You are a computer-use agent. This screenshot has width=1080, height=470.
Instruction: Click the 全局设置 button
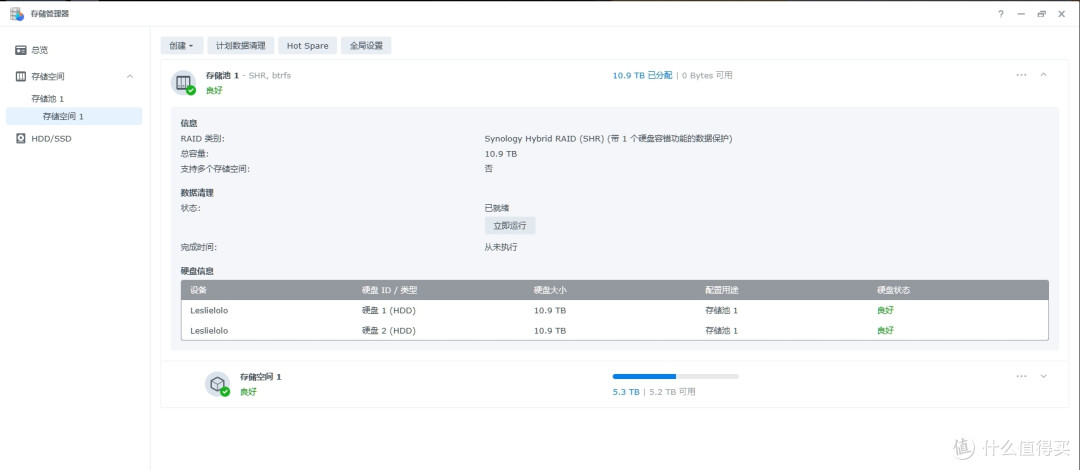[x=366, y=45]
